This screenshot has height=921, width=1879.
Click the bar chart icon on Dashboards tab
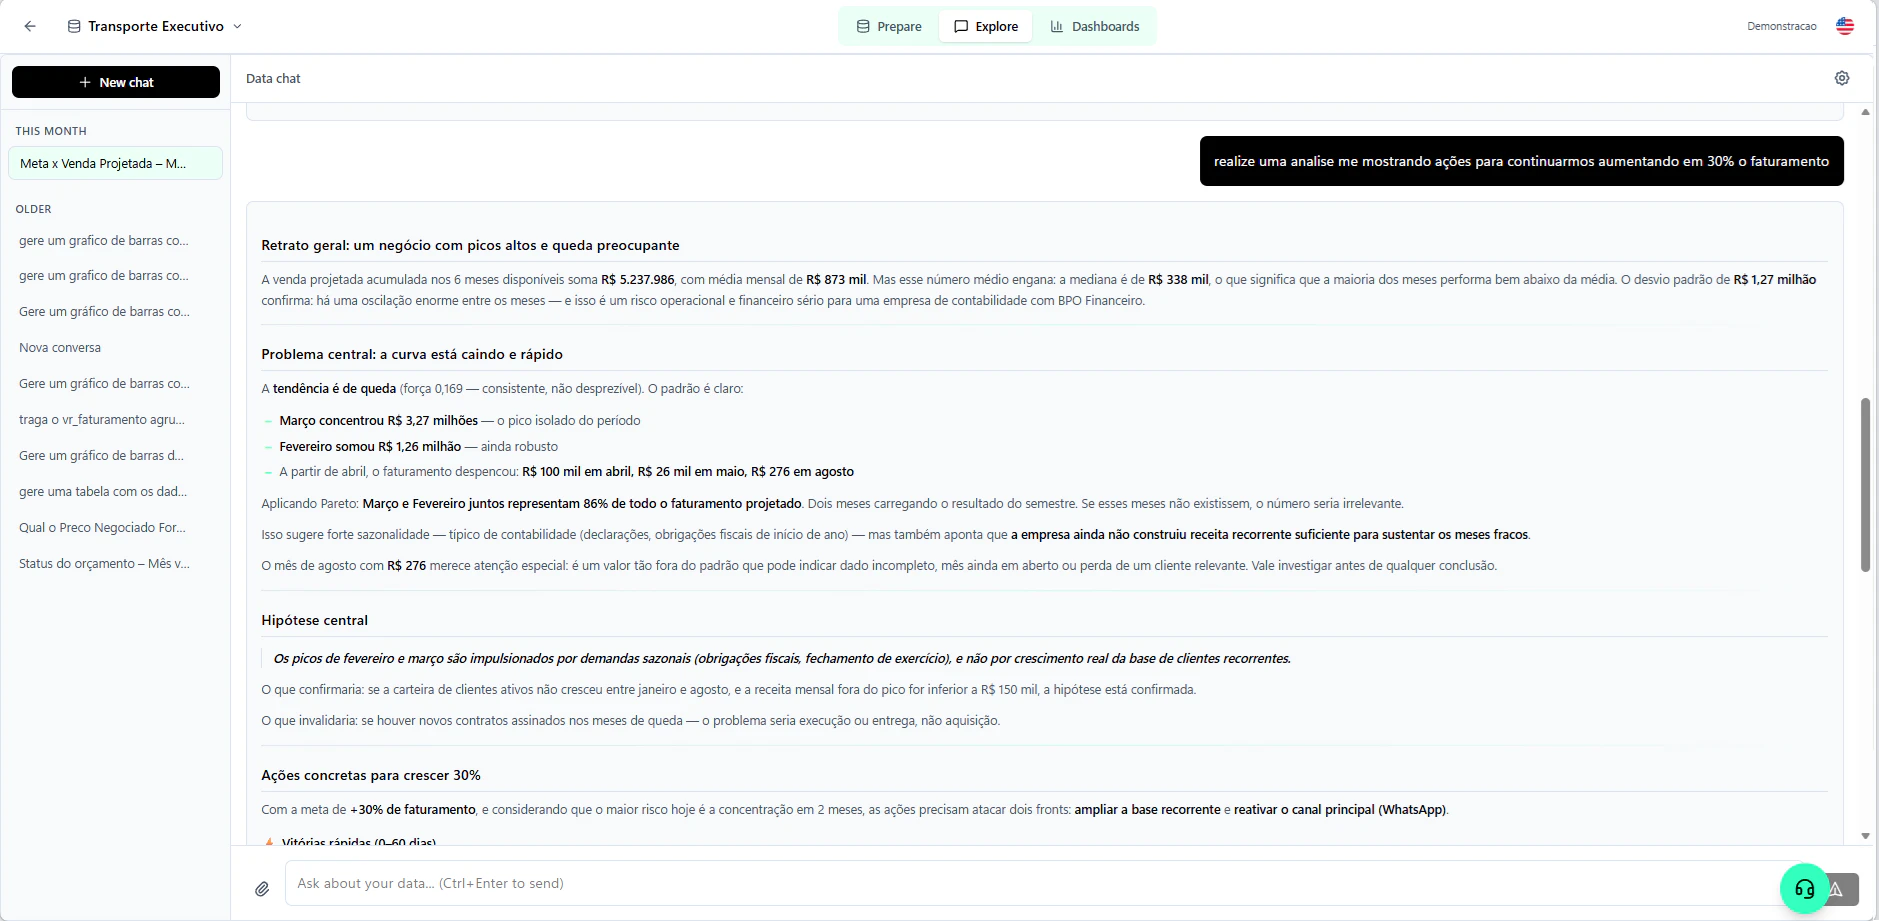click(x=1056, y=26)
